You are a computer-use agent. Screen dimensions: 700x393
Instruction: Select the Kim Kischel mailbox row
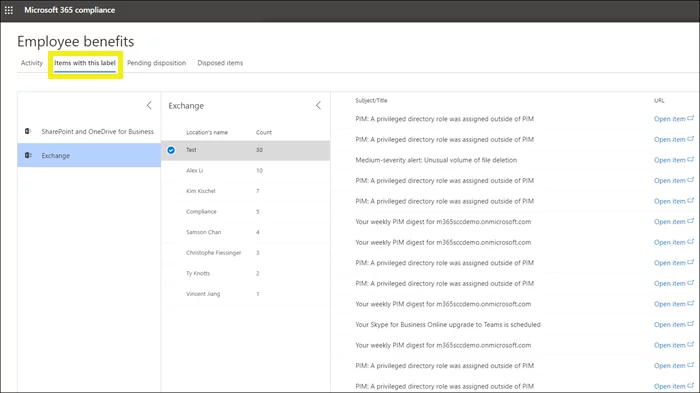[x=246, y=191]
